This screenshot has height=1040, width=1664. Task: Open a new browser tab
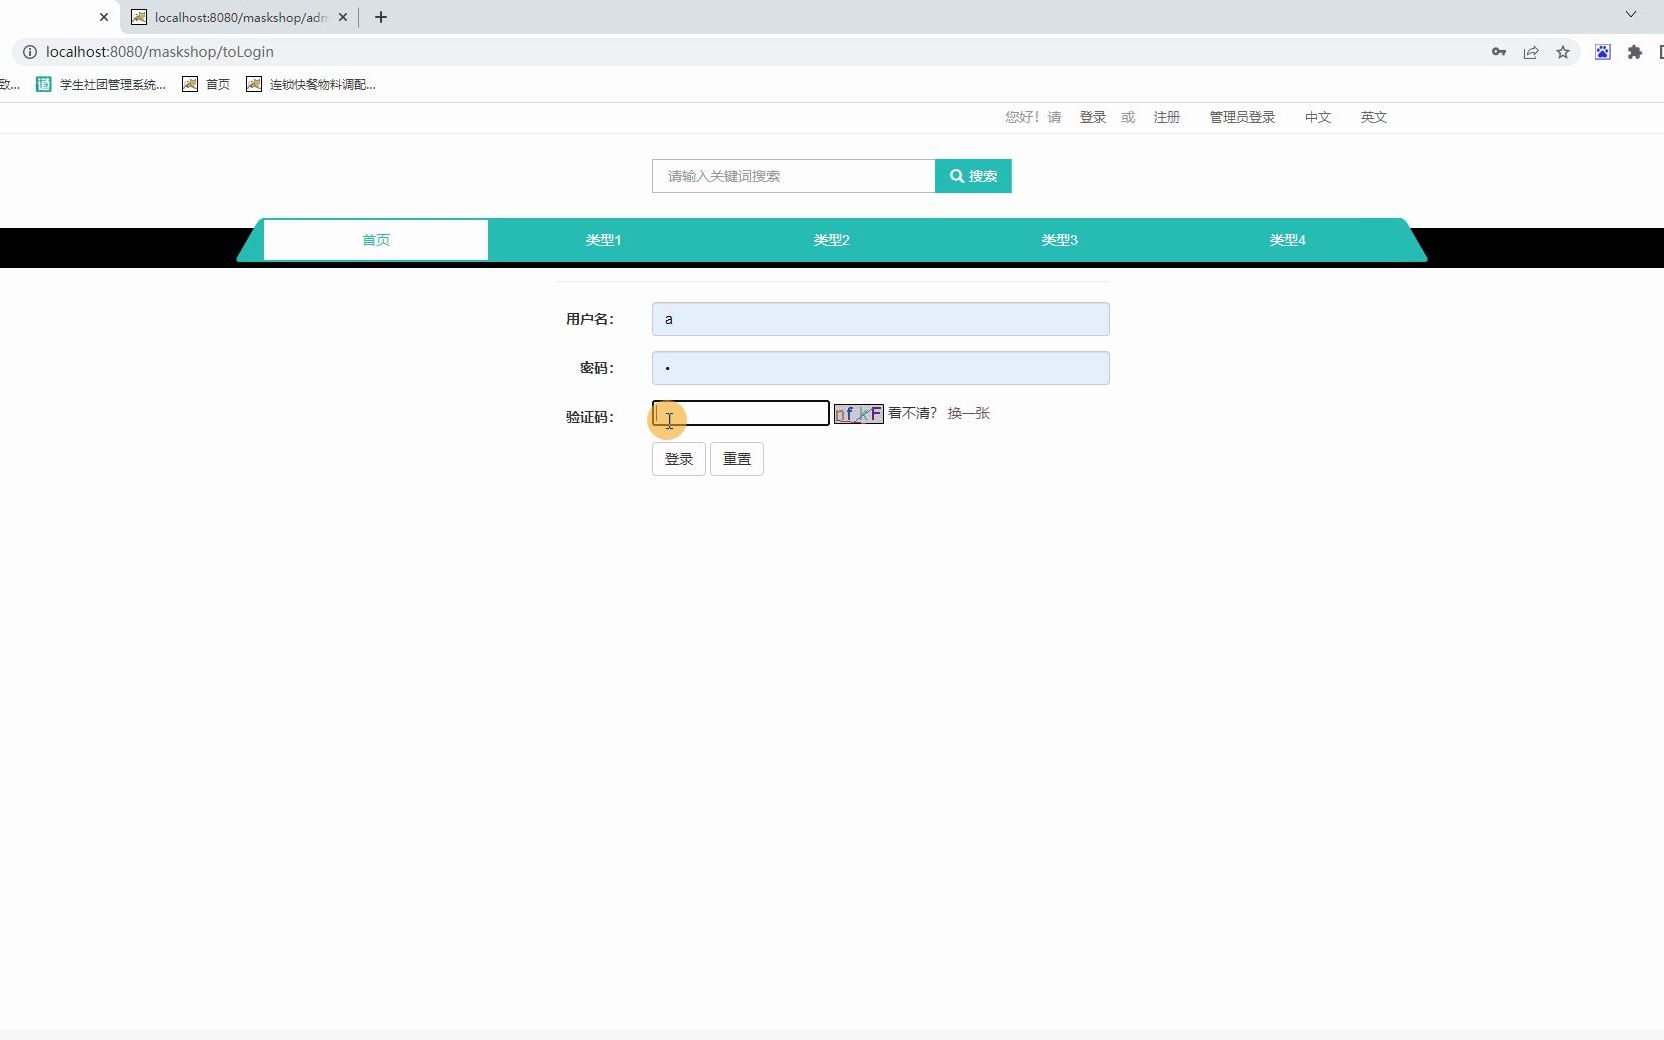point(381,17)
